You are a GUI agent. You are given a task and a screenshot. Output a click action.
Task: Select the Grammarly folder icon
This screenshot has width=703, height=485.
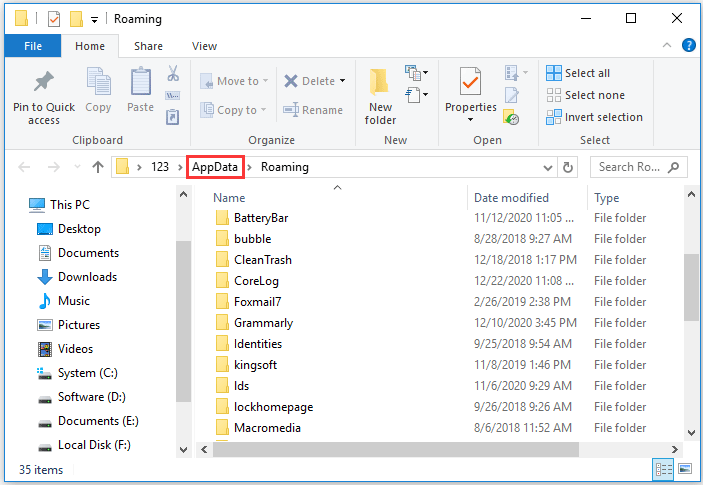click(222, 323)
